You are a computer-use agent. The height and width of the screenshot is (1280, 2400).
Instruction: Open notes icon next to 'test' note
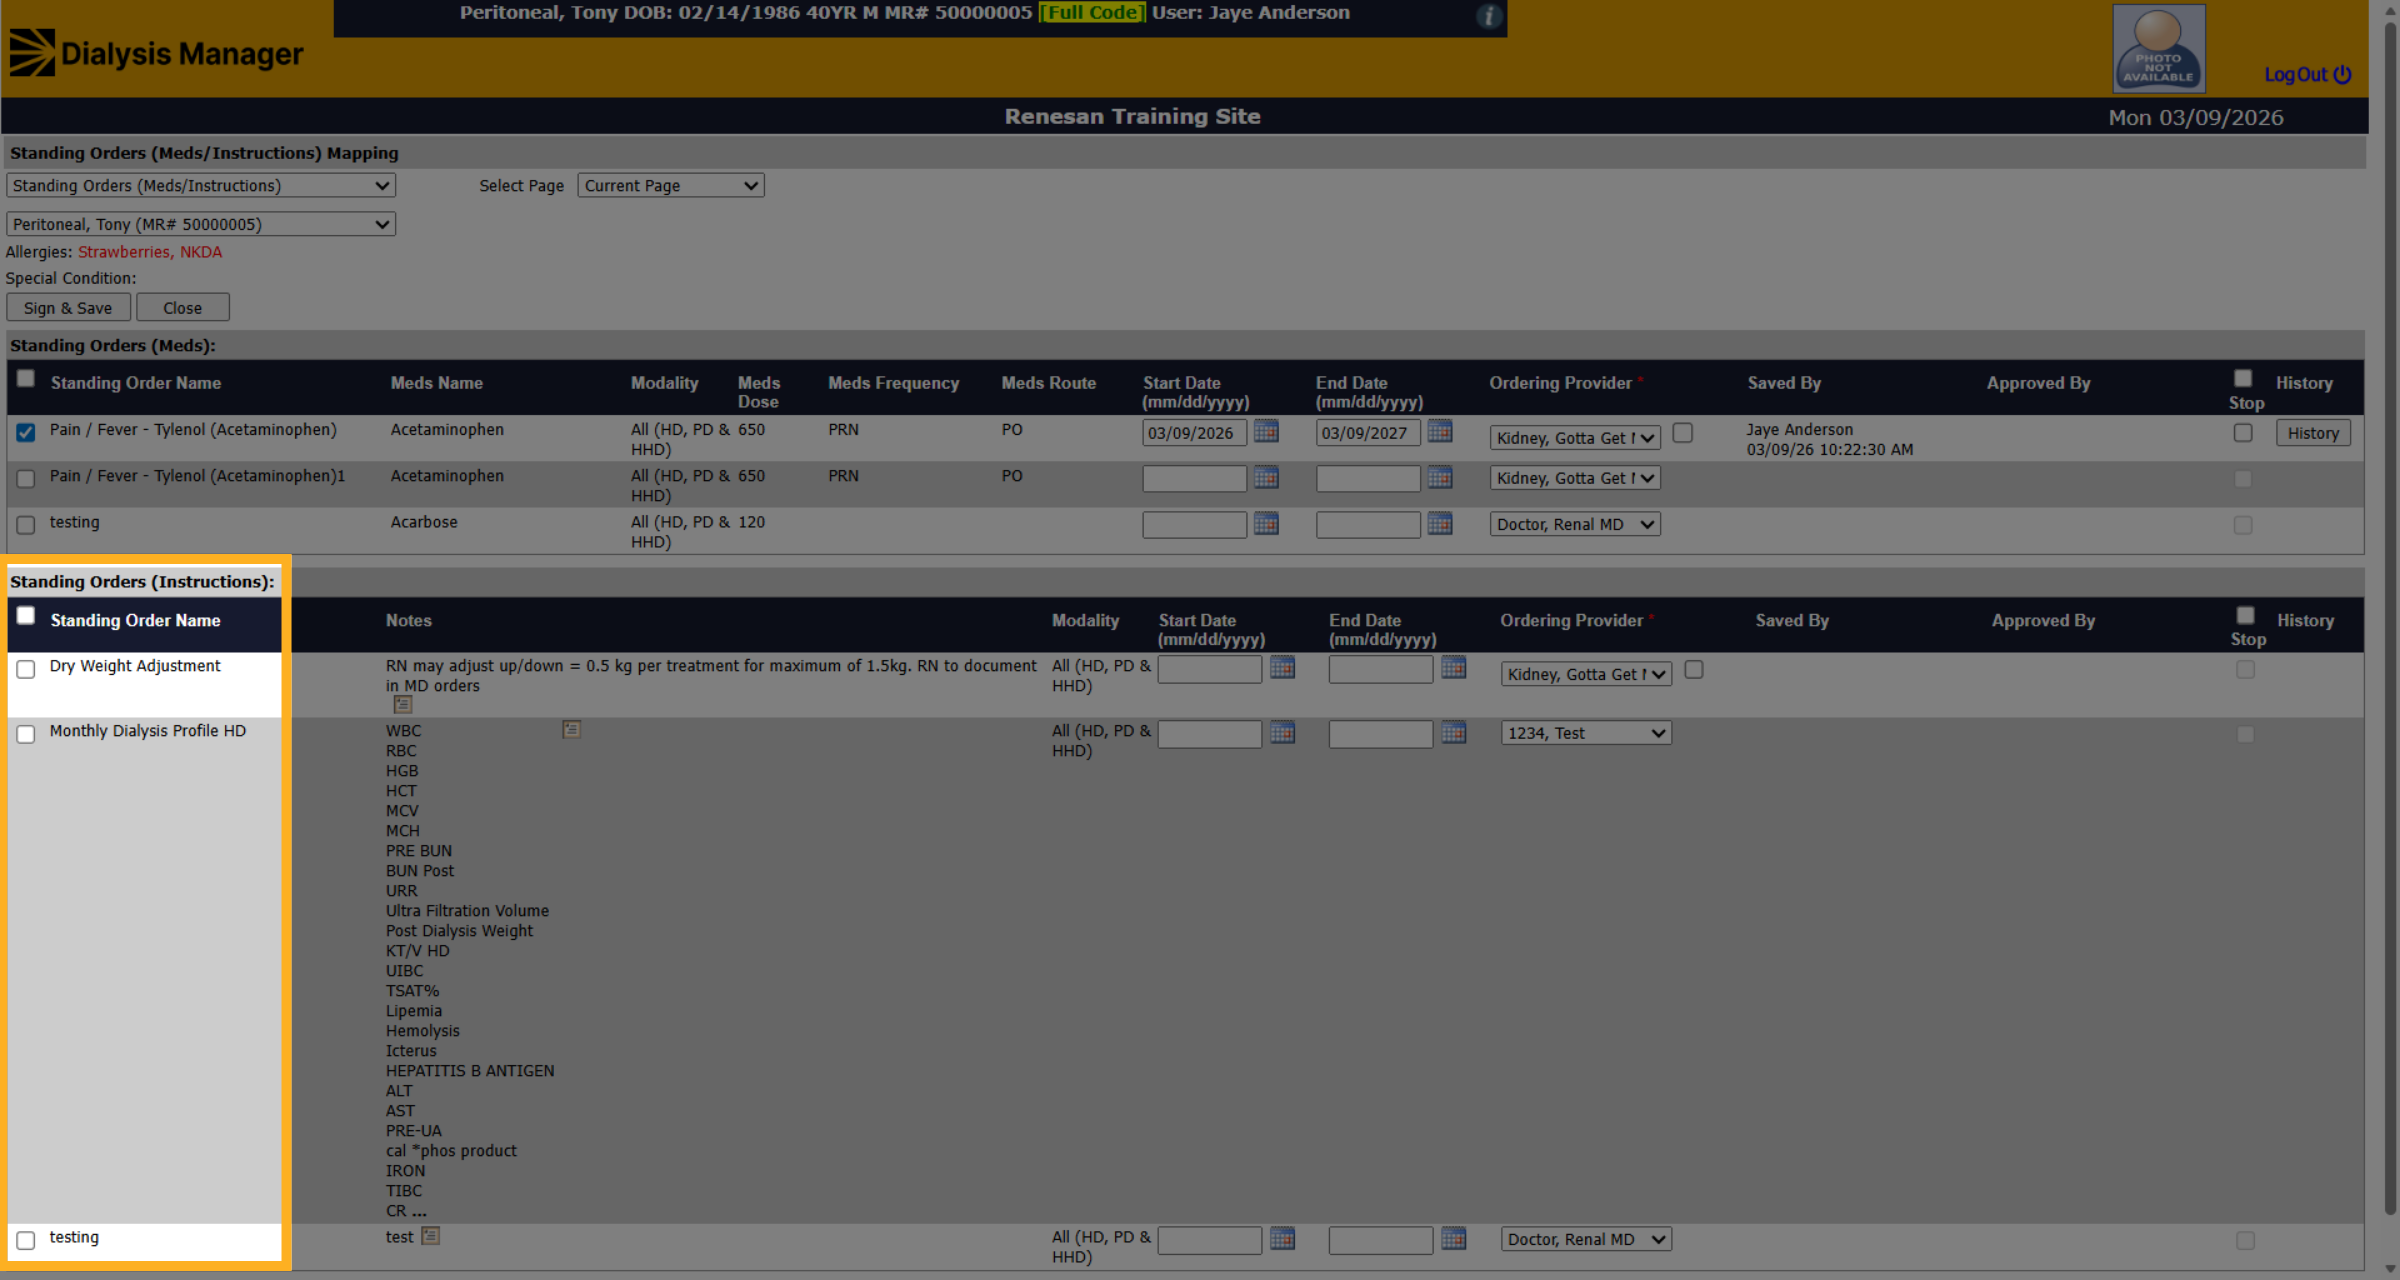430,1236
